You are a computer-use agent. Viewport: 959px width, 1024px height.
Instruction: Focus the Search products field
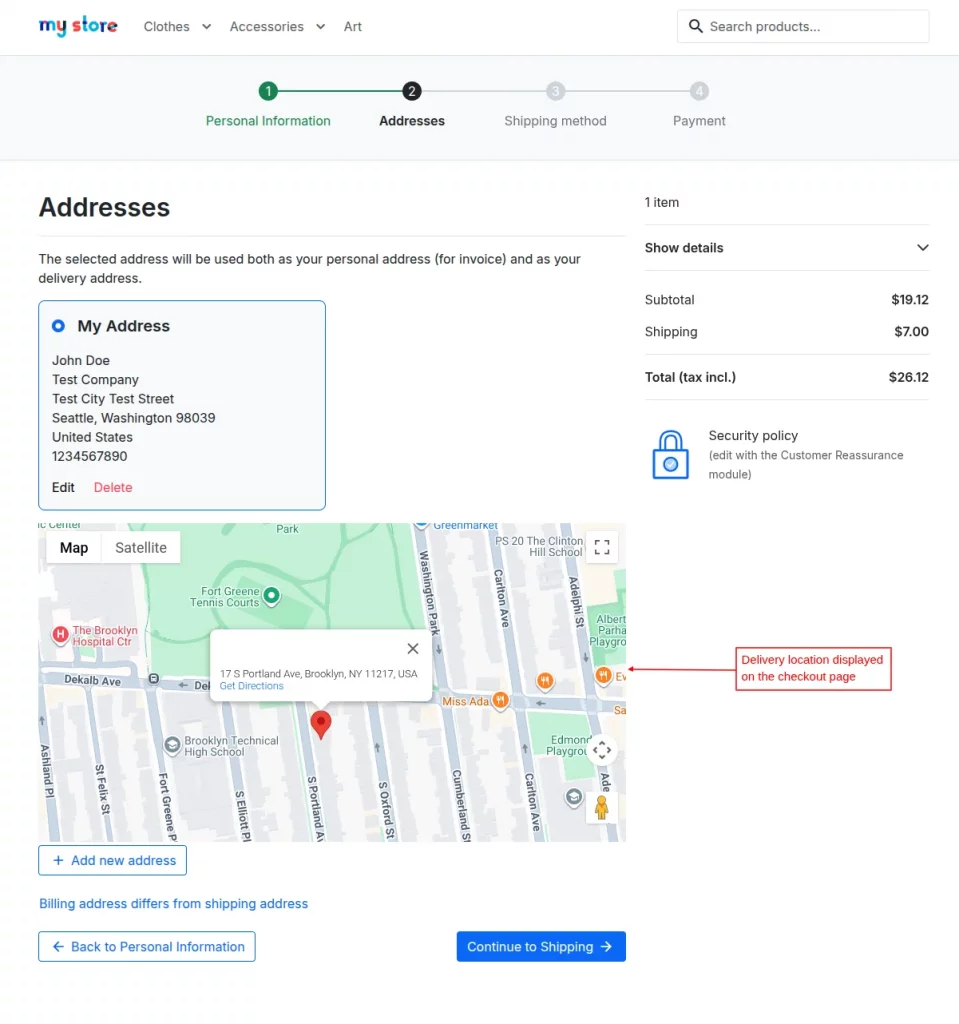tap(803, 26)
